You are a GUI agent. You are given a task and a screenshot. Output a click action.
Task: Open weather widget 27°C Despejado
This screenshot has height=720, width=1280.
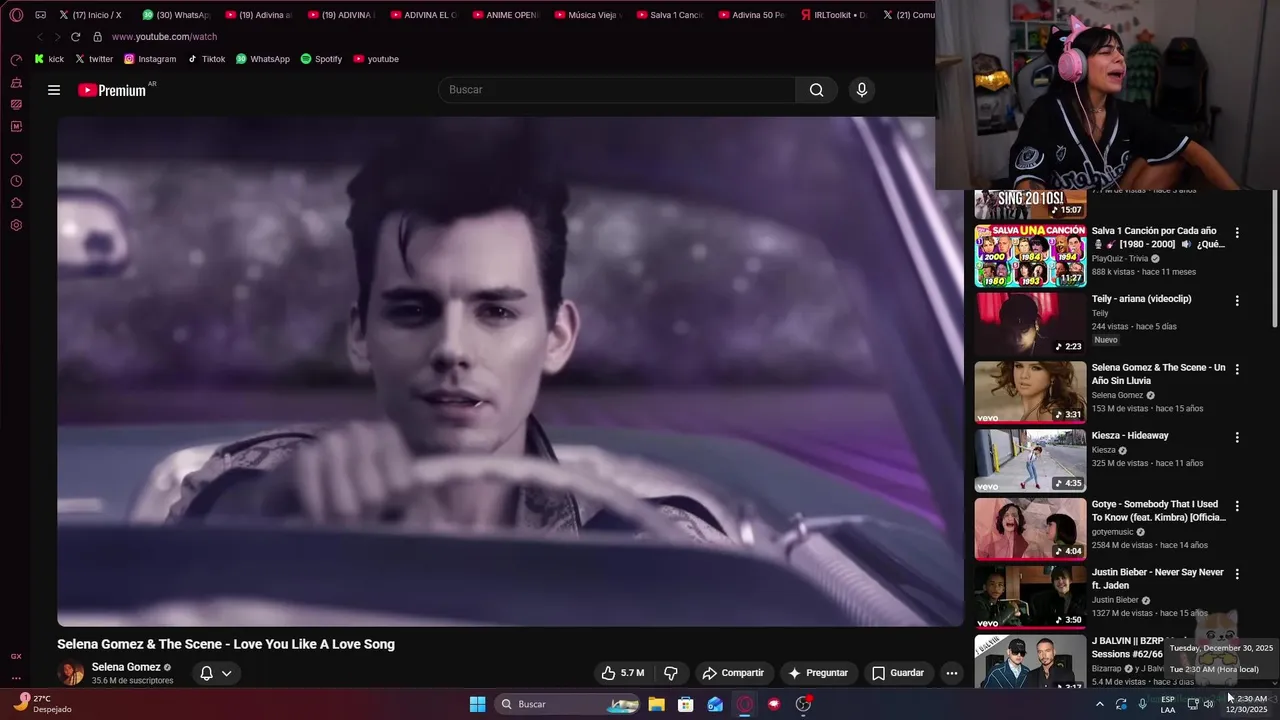click(43, 704)
